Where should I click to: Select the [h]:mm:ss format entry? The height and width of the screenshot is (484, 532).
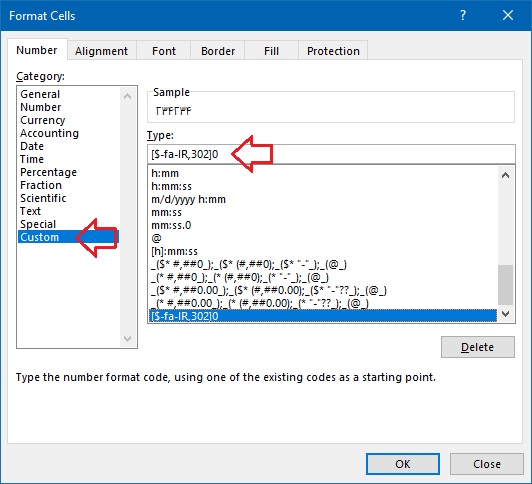pos(174,251)
